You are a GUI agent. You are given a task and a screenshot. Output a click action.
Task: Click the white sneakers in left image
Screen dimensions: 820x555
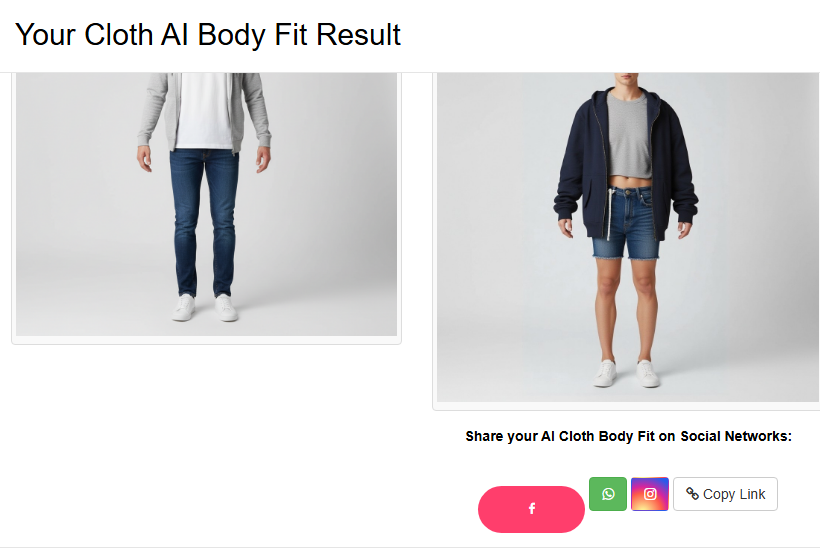point(205,308)
